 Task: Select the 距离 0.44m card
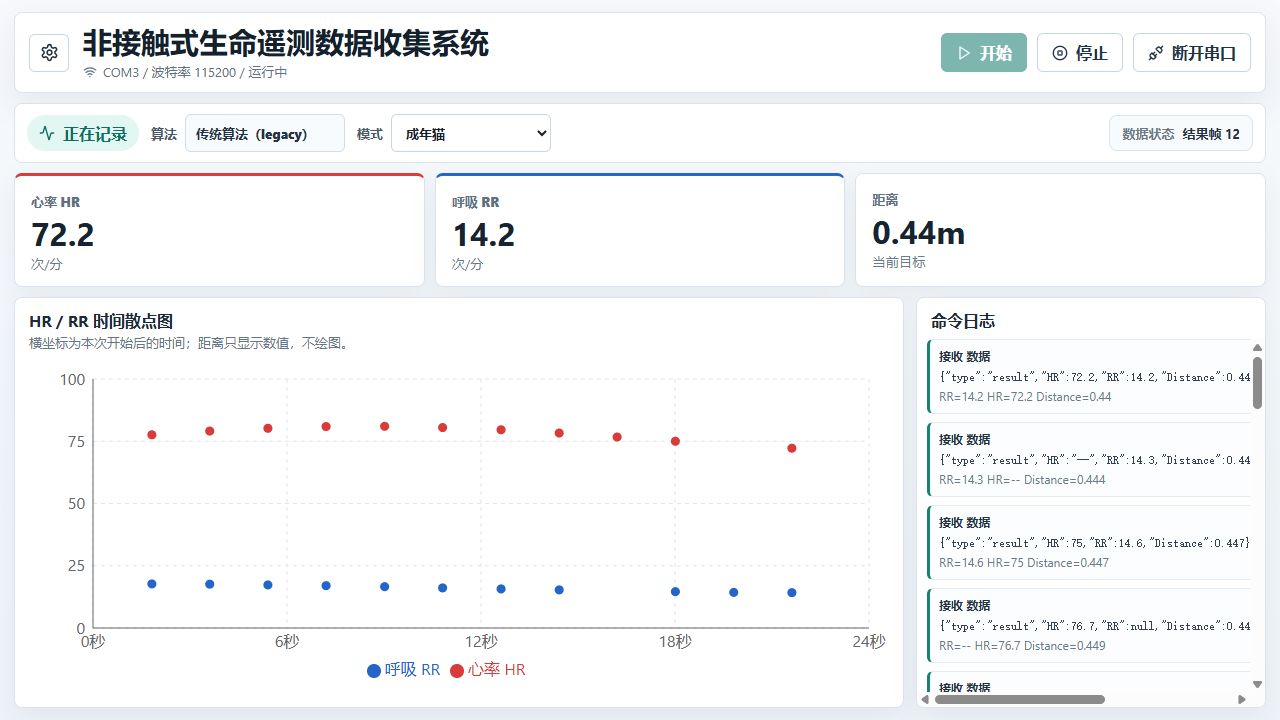pos(1060,230)
